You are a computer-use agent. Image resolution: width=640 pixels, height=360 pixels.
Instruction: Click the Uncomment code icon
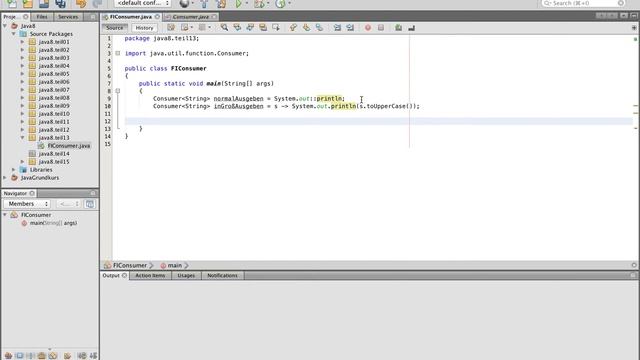411,28
